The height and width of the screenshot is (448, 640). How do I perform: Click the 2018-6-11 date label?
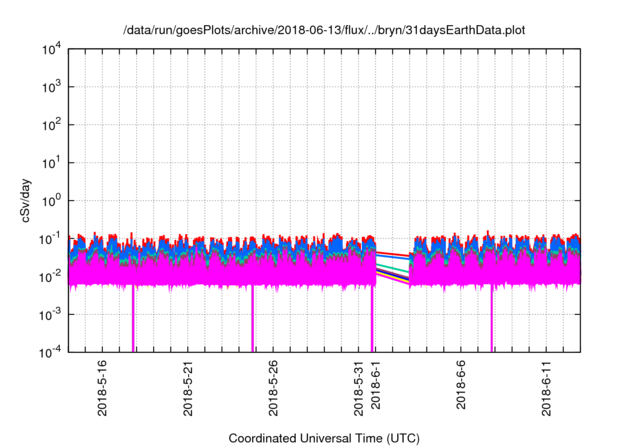click(x=547, y=388)
